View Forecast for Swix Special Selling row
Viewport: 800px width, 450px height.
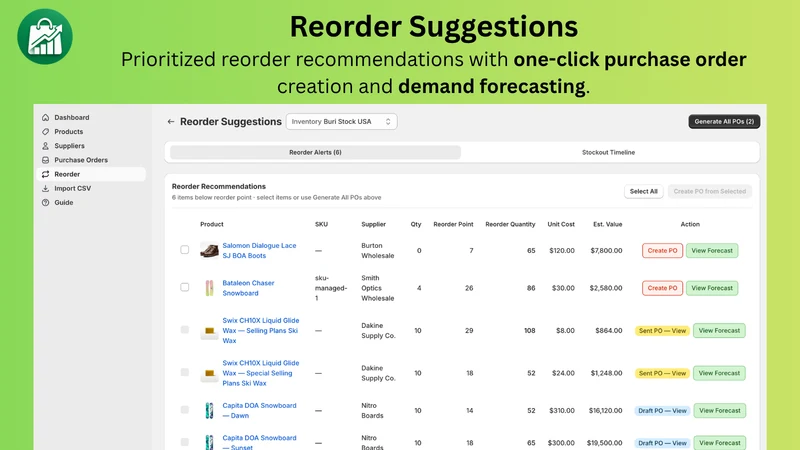tap(719, 373)
